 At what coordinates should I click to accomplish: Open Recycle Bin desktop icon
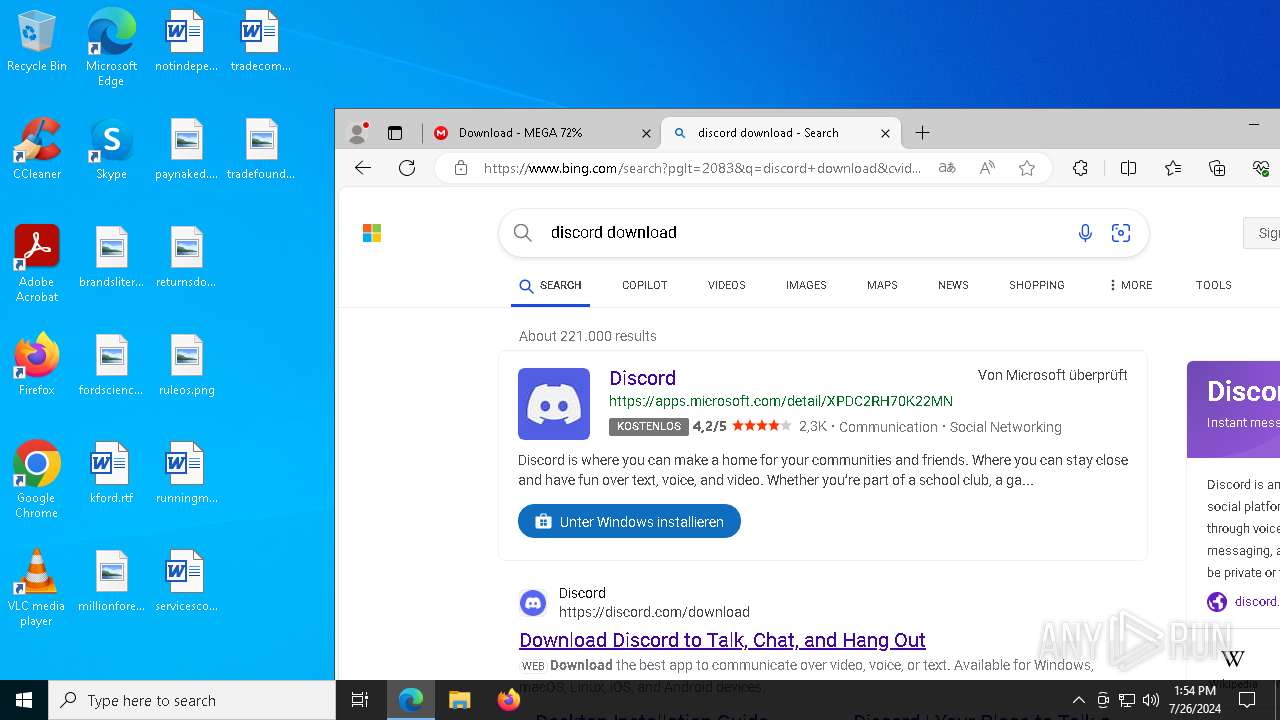click(37, 41)
